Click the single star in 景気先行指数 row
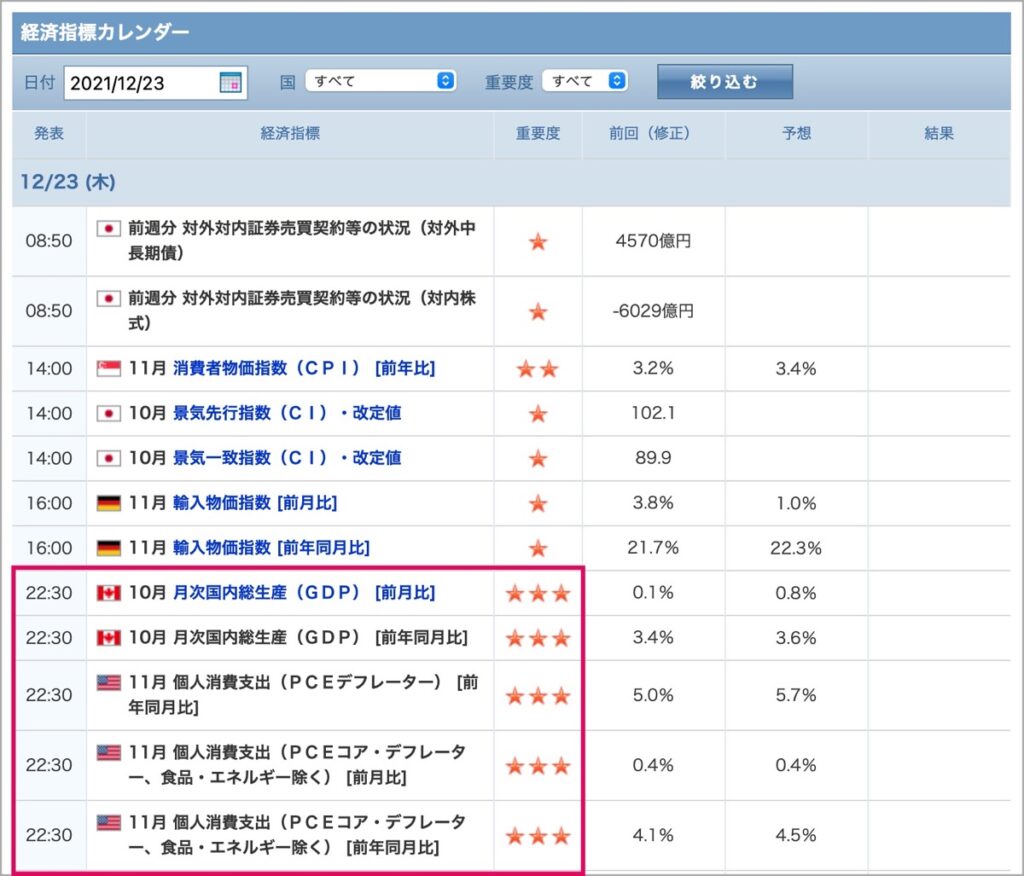This screenshot has height=876, width=1024. click(537, 414)
